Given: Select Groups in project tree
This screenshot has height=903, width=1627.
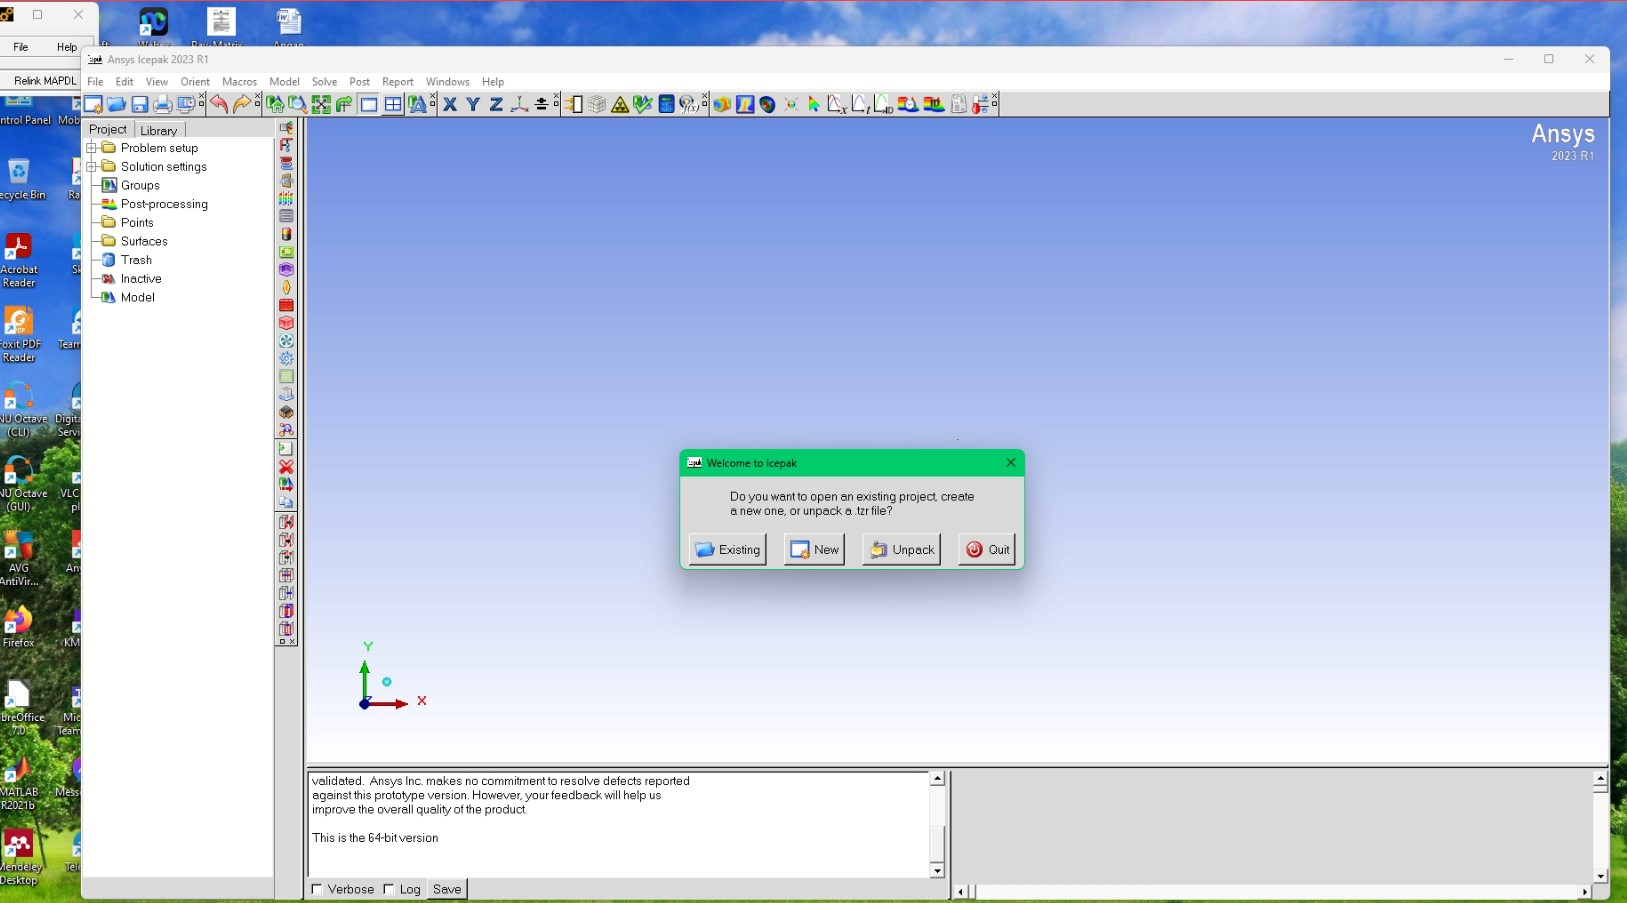Looking at the screenshot, I should [140, 185].
